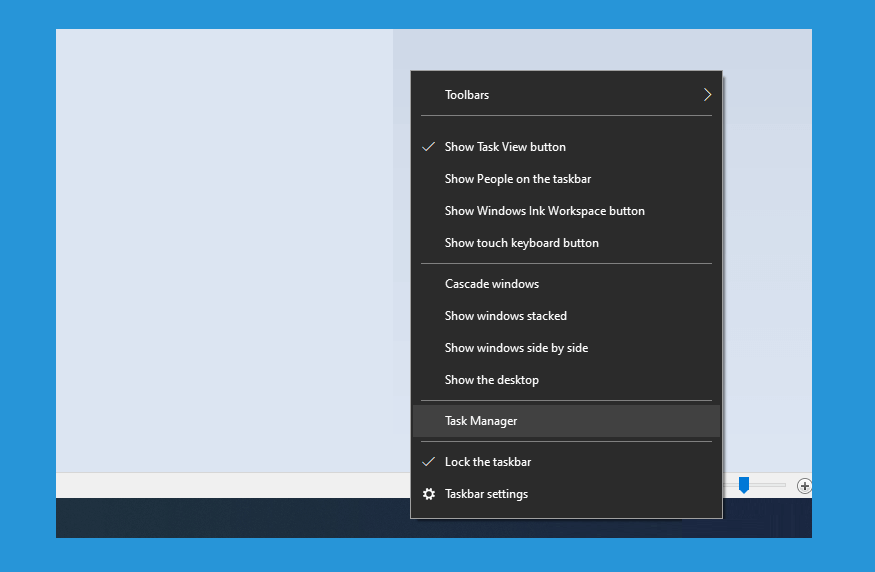
Task: Open Taskbar settings
Action: tap(566, 494)
